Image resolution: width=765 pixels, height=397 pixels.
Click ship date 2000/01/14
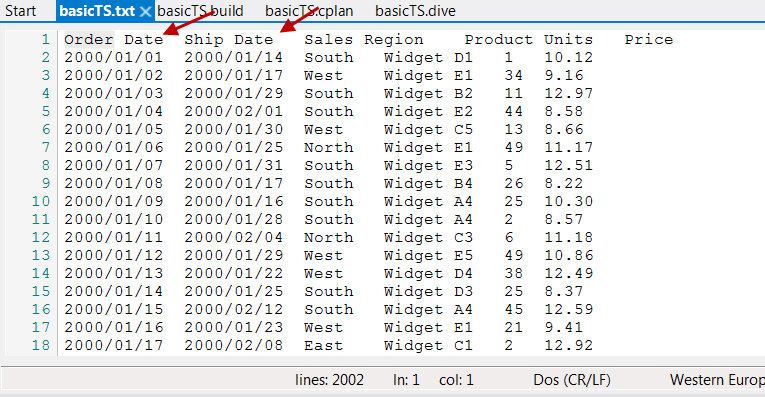[x=234, y=58]
